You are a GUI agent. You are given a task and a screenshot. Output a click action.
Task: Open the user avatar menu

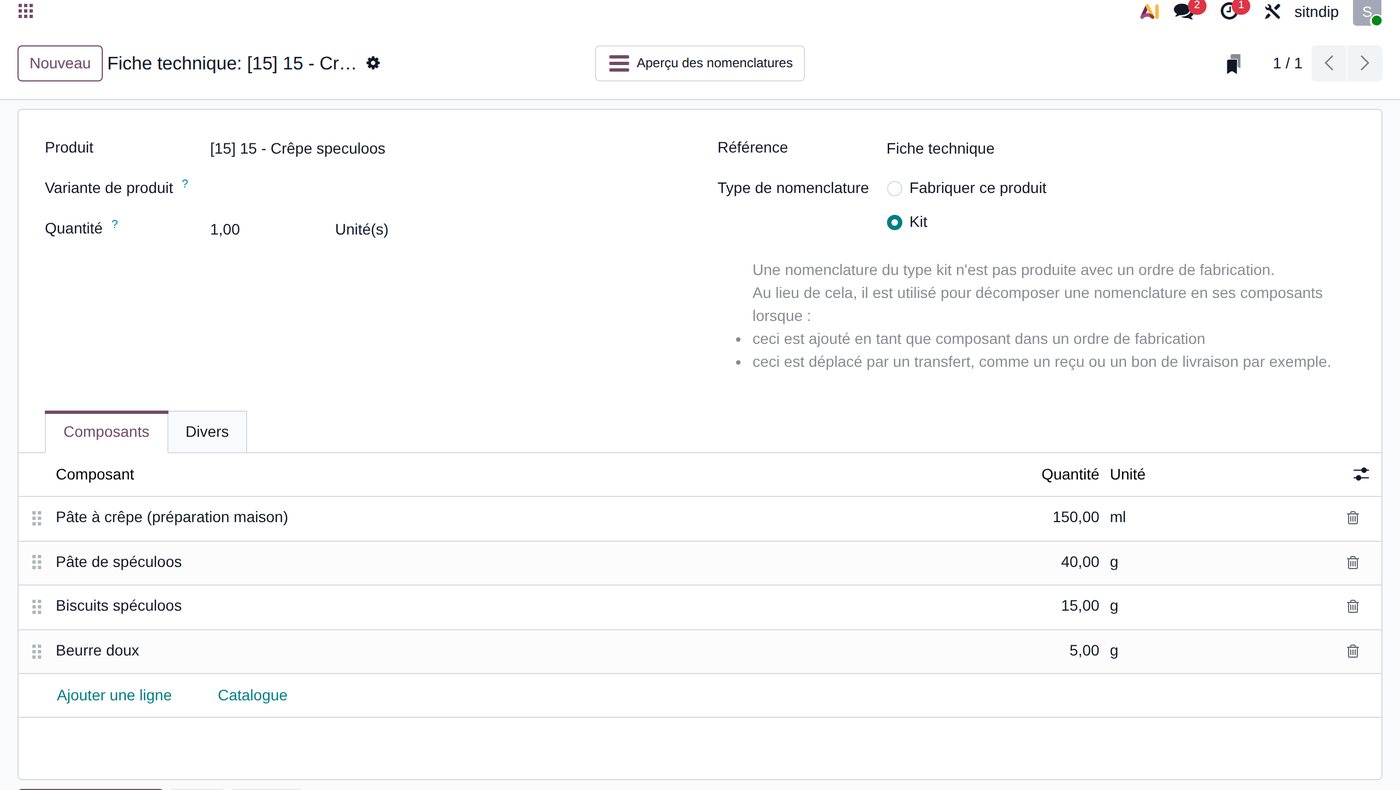click(1367, 12)
